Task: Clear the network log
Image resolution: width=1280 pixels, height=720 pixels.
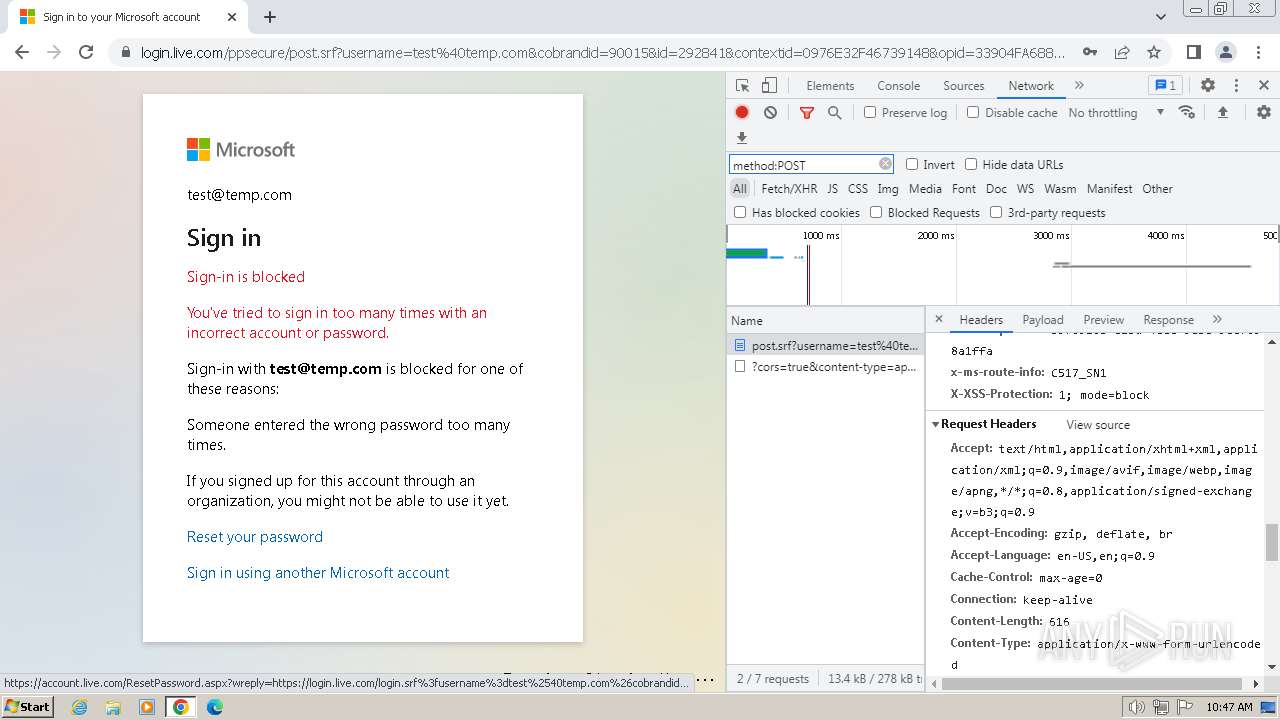Action: pyautogui.click(x=770, y=112)
